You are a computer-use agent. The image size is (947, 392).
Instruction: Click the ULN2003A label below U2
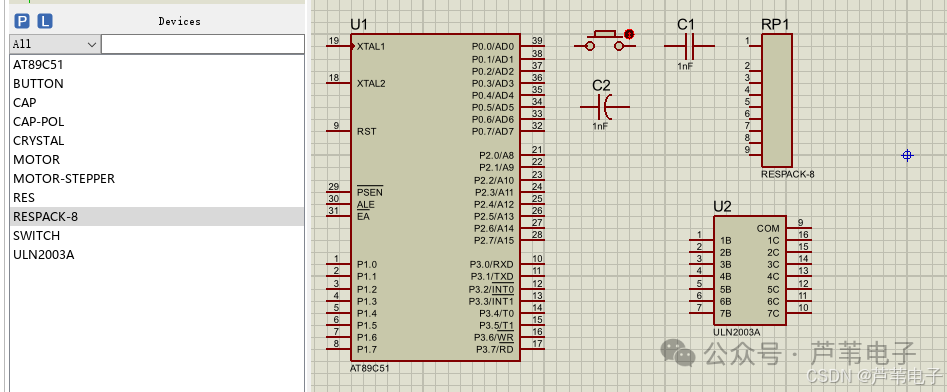point(736,332)
